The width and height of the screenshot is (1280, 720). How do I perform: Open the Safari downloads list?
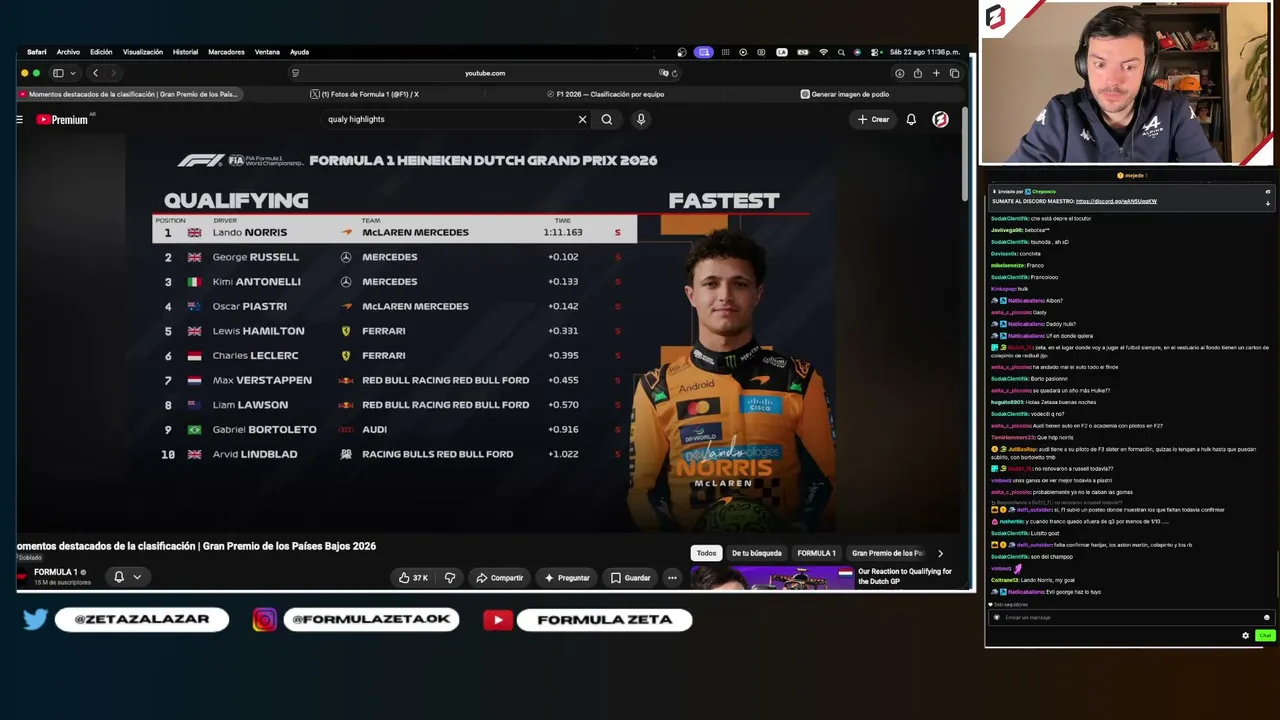click(899, 73)
